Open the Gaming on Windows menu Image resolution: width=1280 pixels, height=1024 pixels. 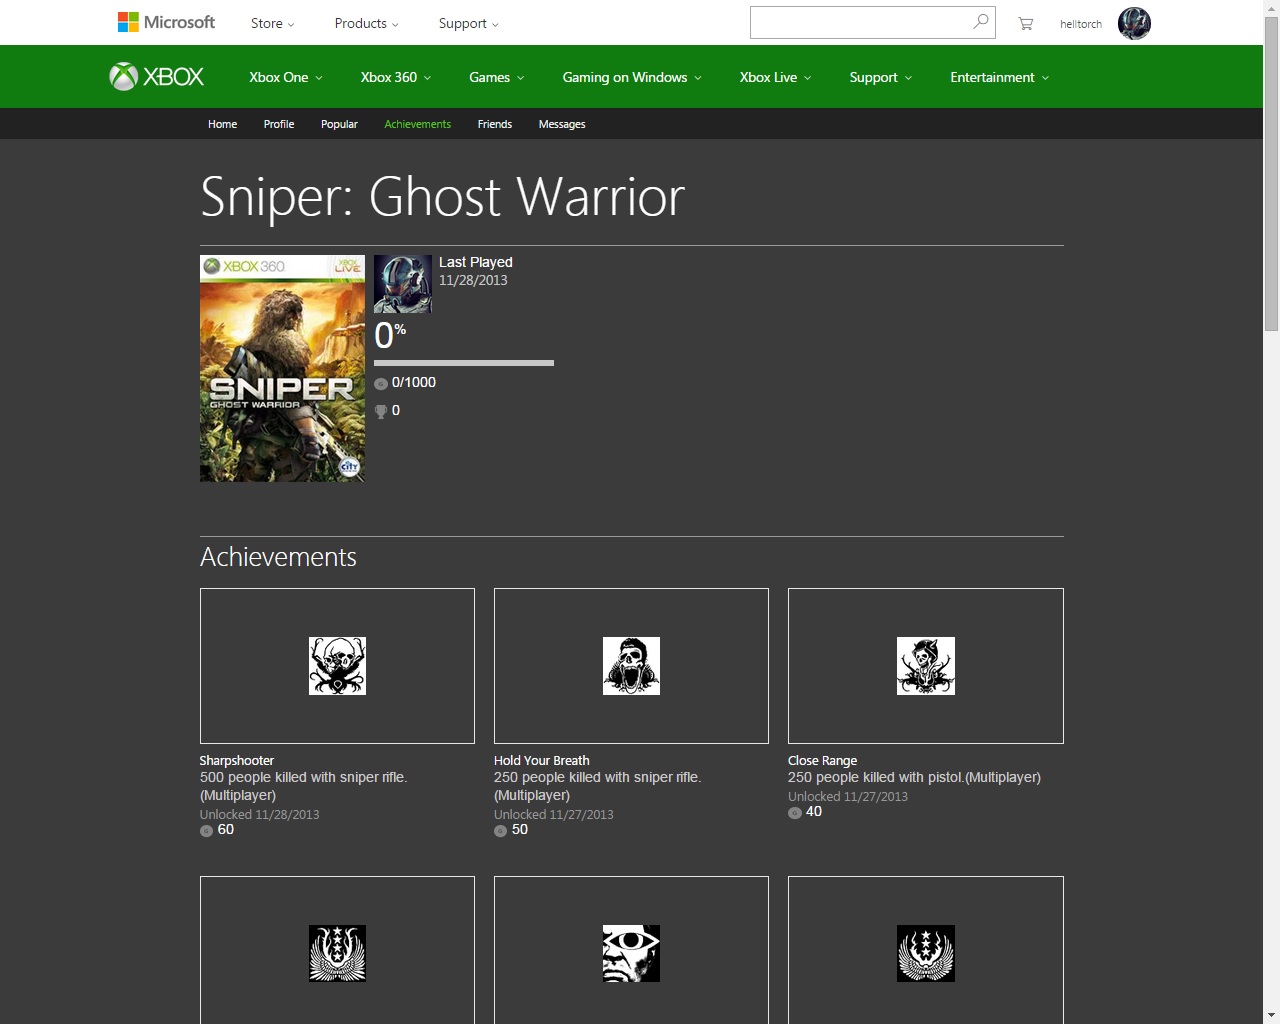[x=632, y=77]
